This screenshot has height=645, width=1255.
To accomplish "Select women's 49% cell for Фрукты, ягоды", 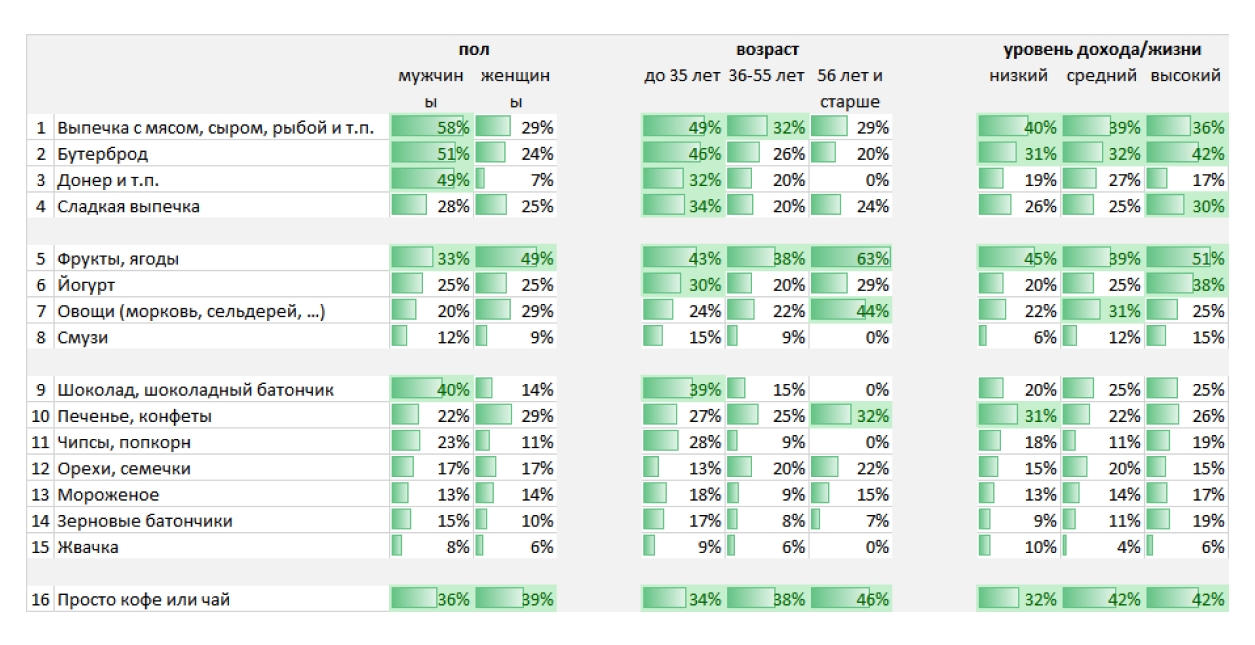I will tap(515, 259).
